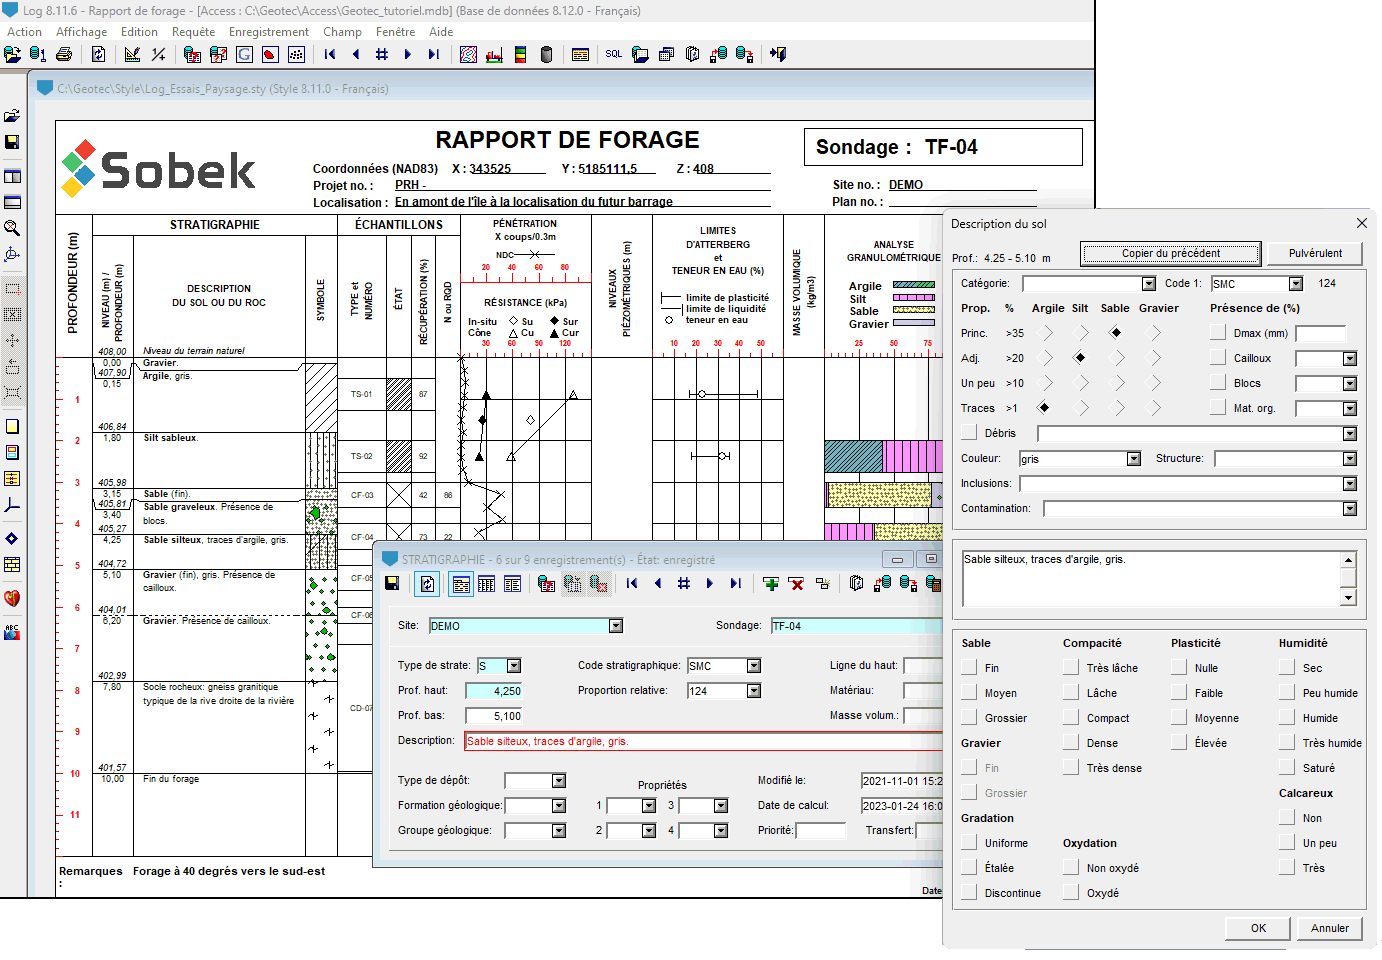The height and width of the screenshot is (960, 1382).
Task: Click the Google 'G' icon in toolbar
Action: pos(244,54)
